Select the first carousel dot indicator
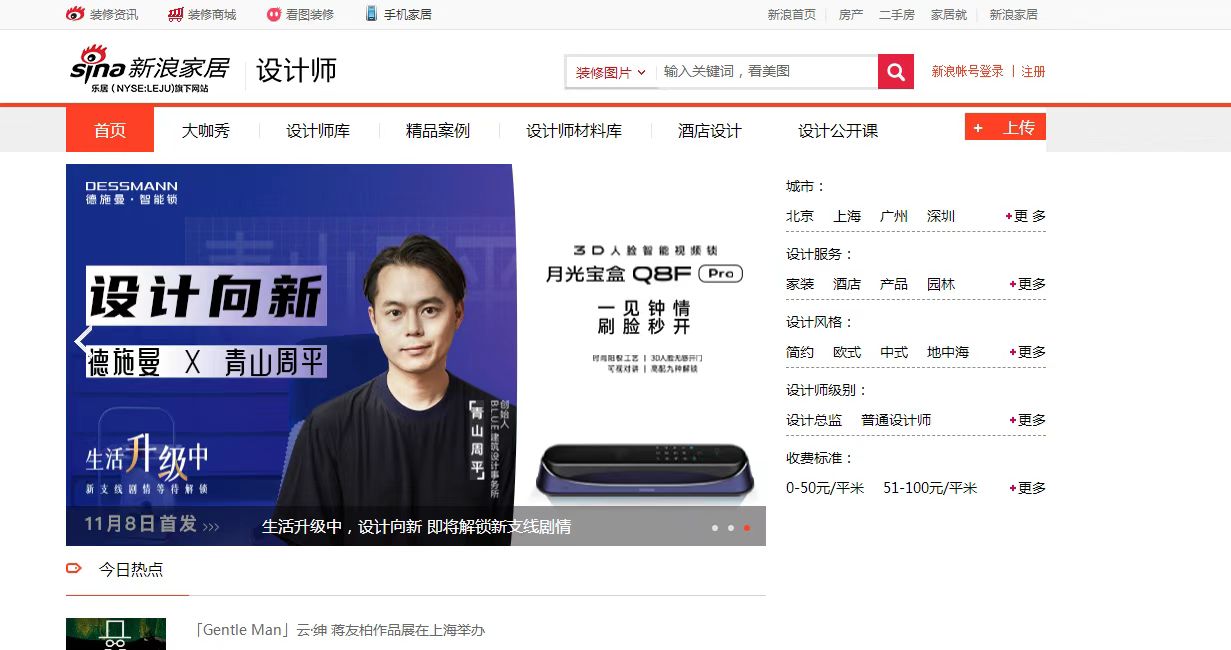Screen dimensions: 1231x650 click(x=714, y=527)
